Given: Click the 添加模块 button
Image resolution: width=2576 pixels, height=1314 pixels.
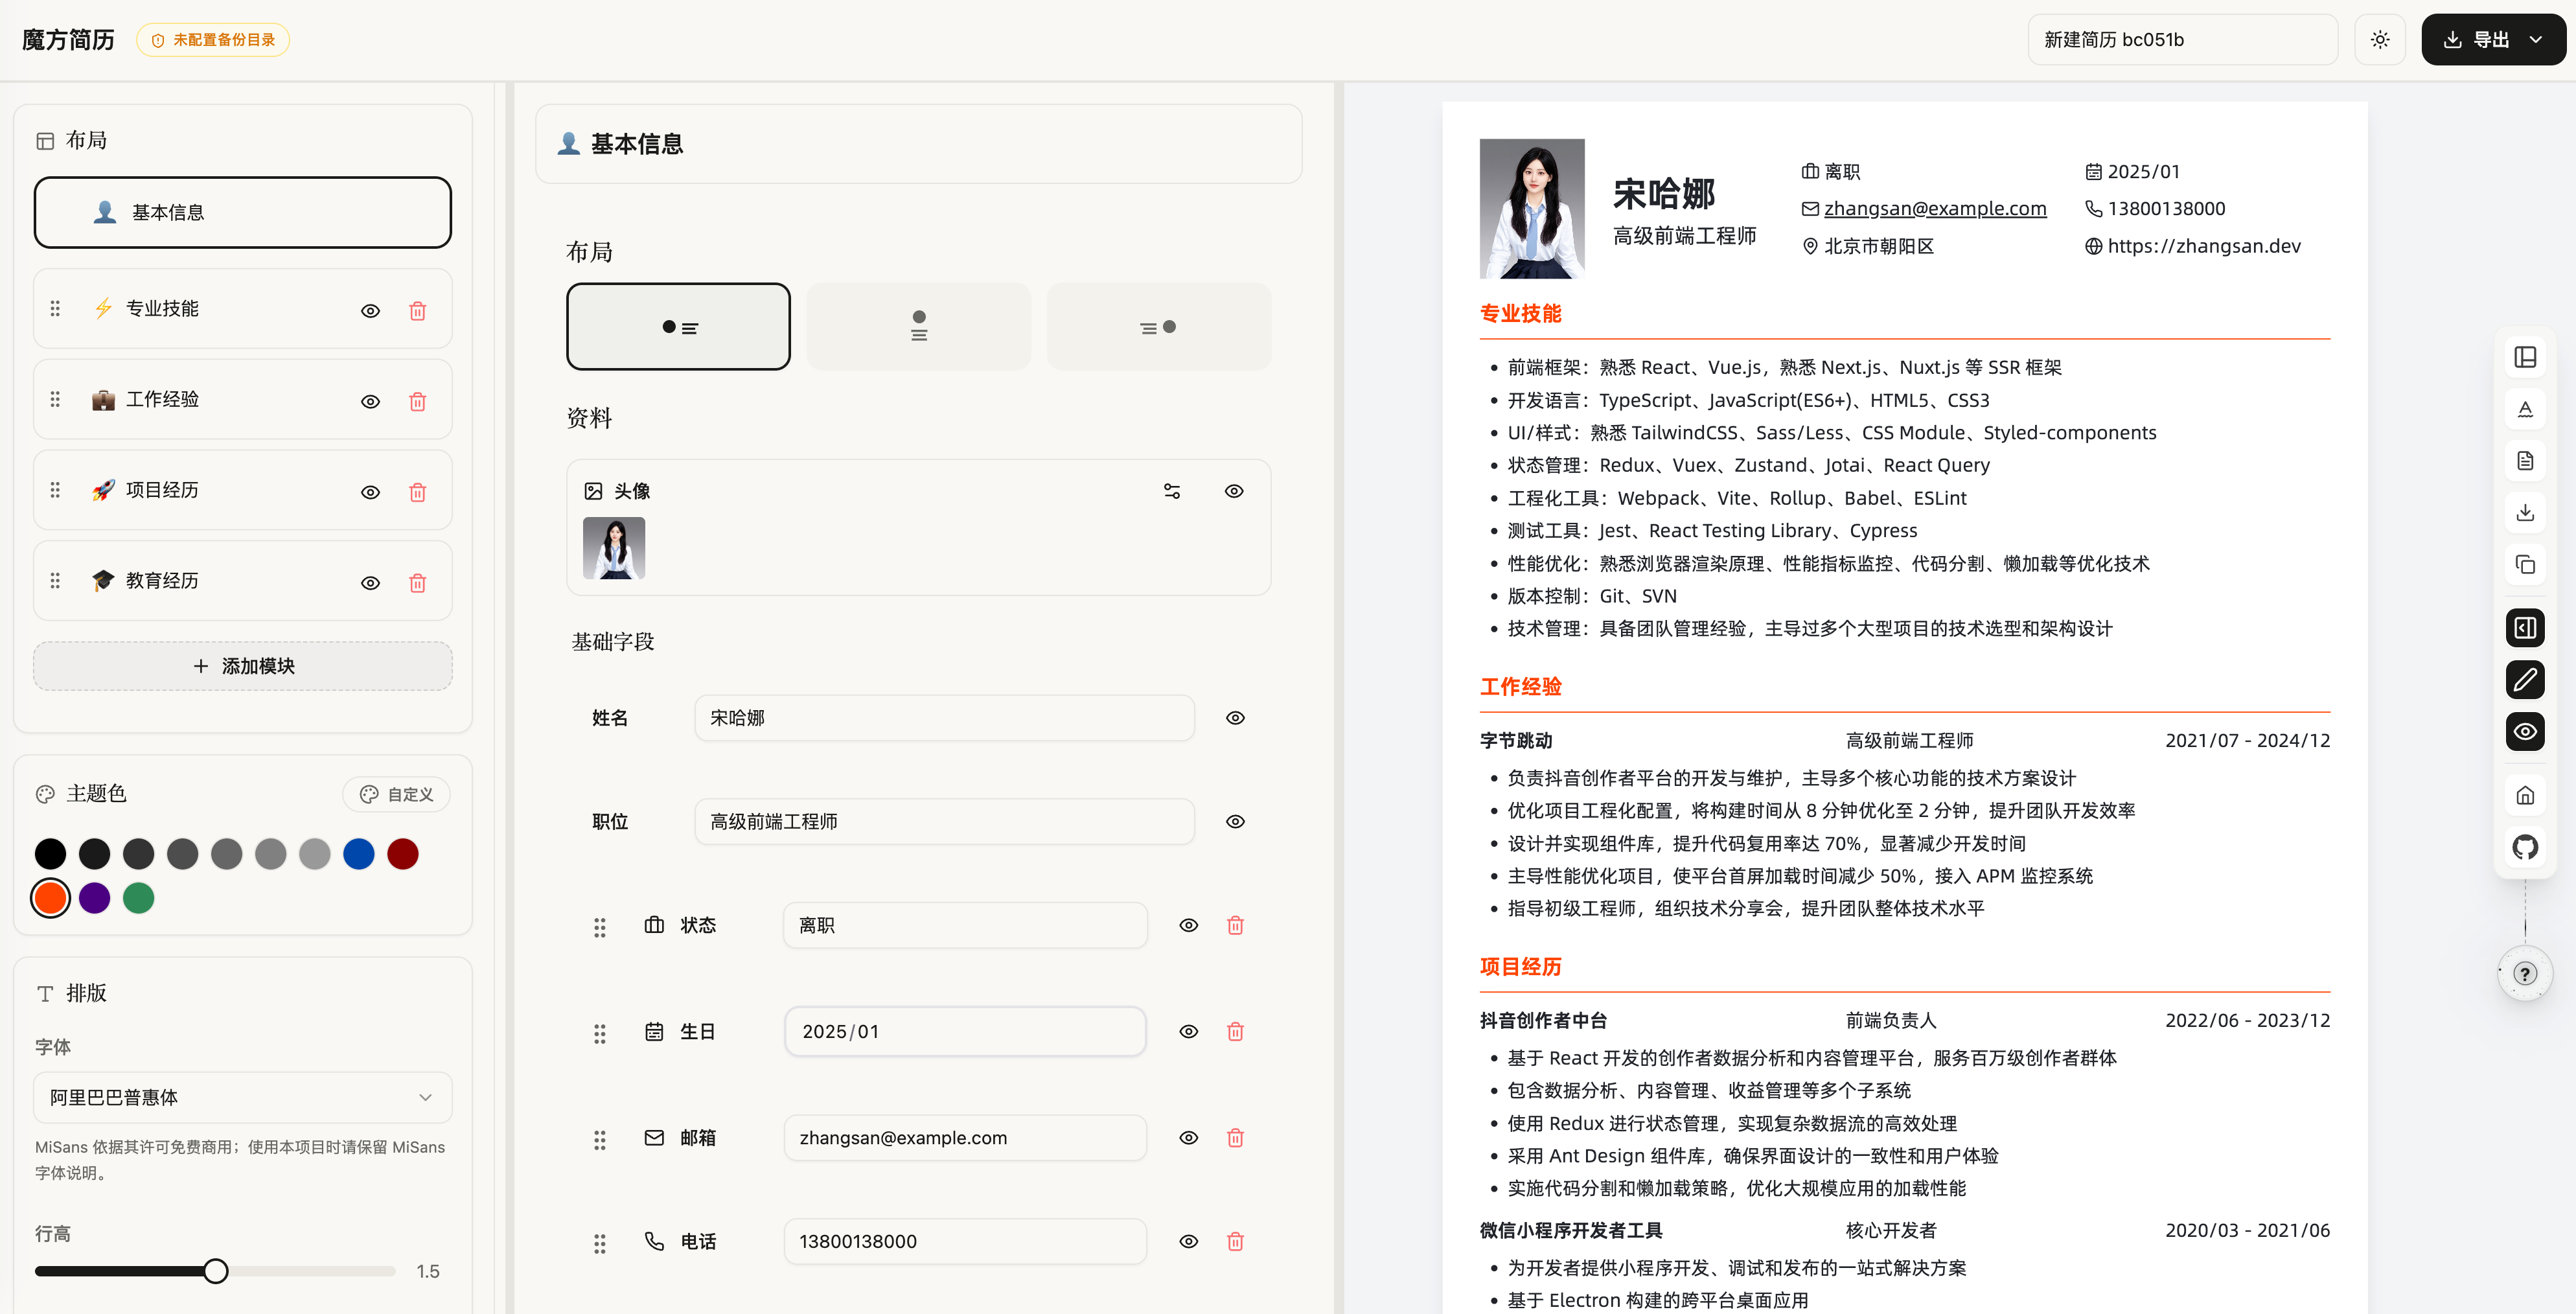Looking at the screenshot, I should pos(242,665).
